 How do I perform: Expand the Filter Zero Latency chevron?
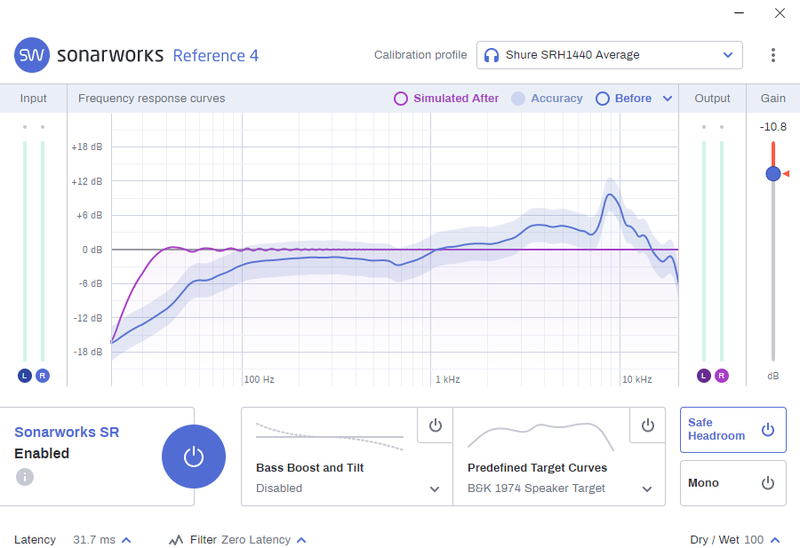302,540
